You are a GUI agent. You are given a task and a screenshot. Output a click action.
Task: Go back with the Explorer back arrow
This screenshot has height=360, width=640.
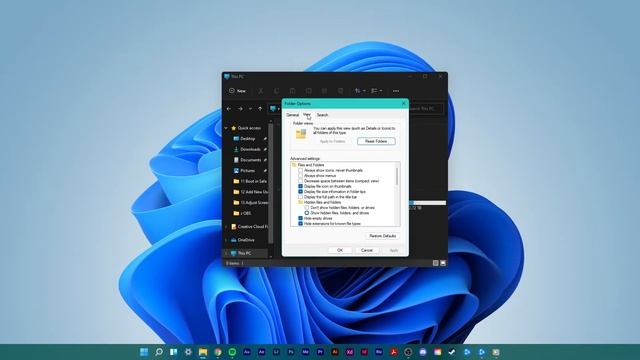(229, 109)
